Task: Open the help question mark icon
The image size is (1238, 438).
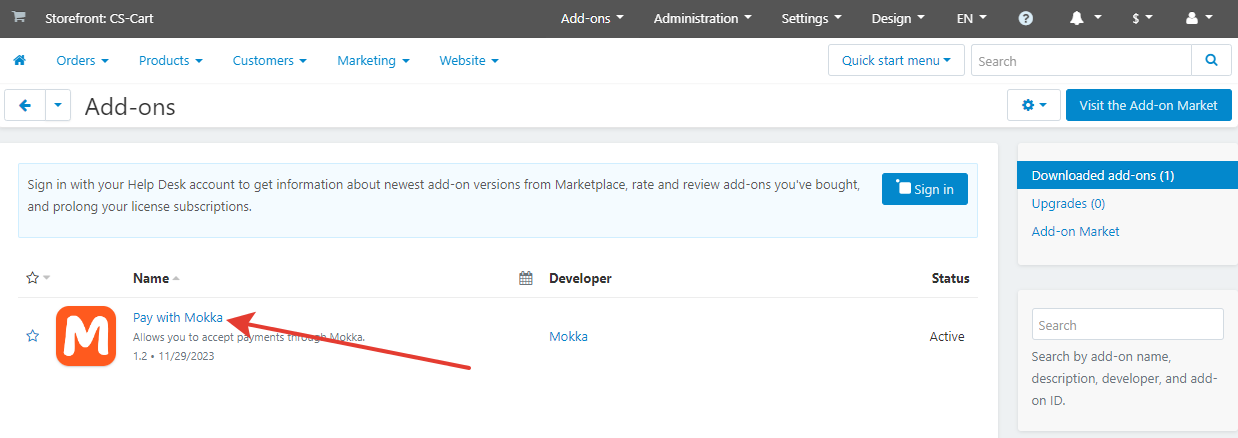Action: (x=1026, y=19)
